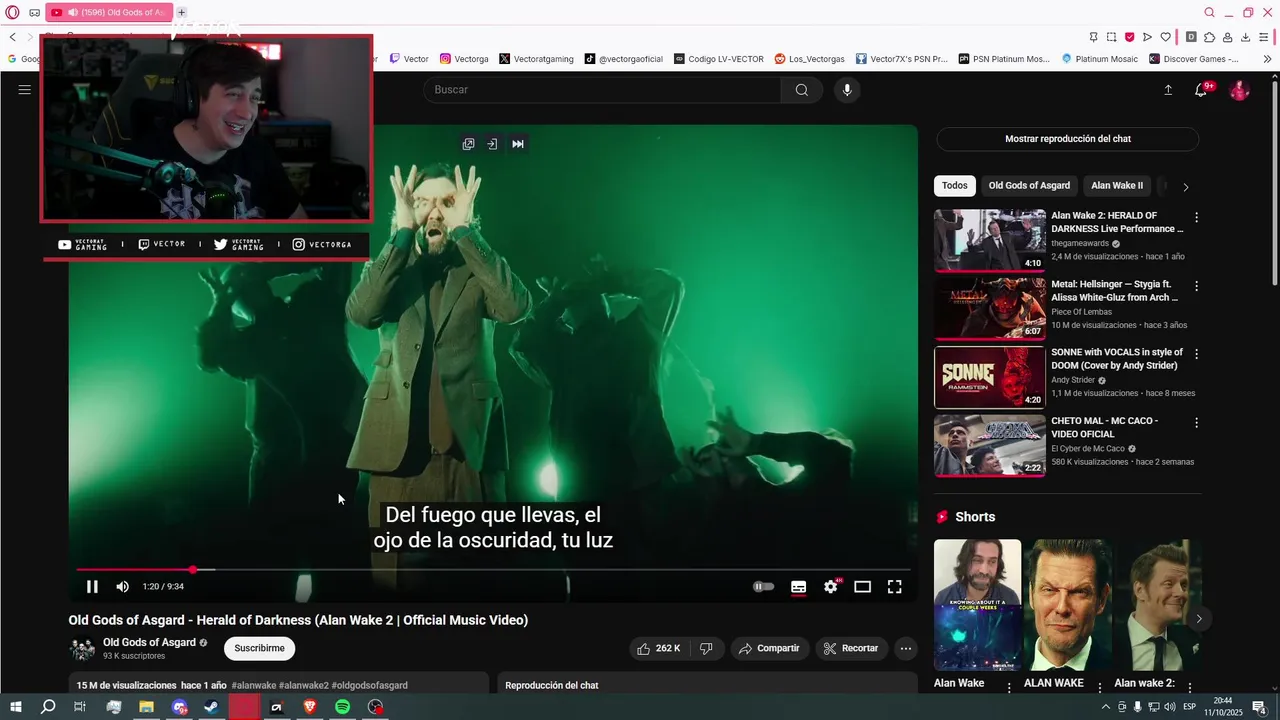This screenshot has height=720, width=1280.
Task: Open options for the SONNE with VOCALS video
Action: (x=1196, y=354)
